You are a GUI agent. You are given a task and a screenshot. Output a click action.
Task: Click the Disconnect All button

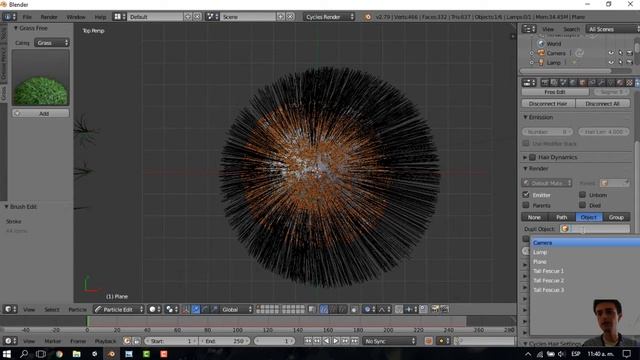(602, 104)
